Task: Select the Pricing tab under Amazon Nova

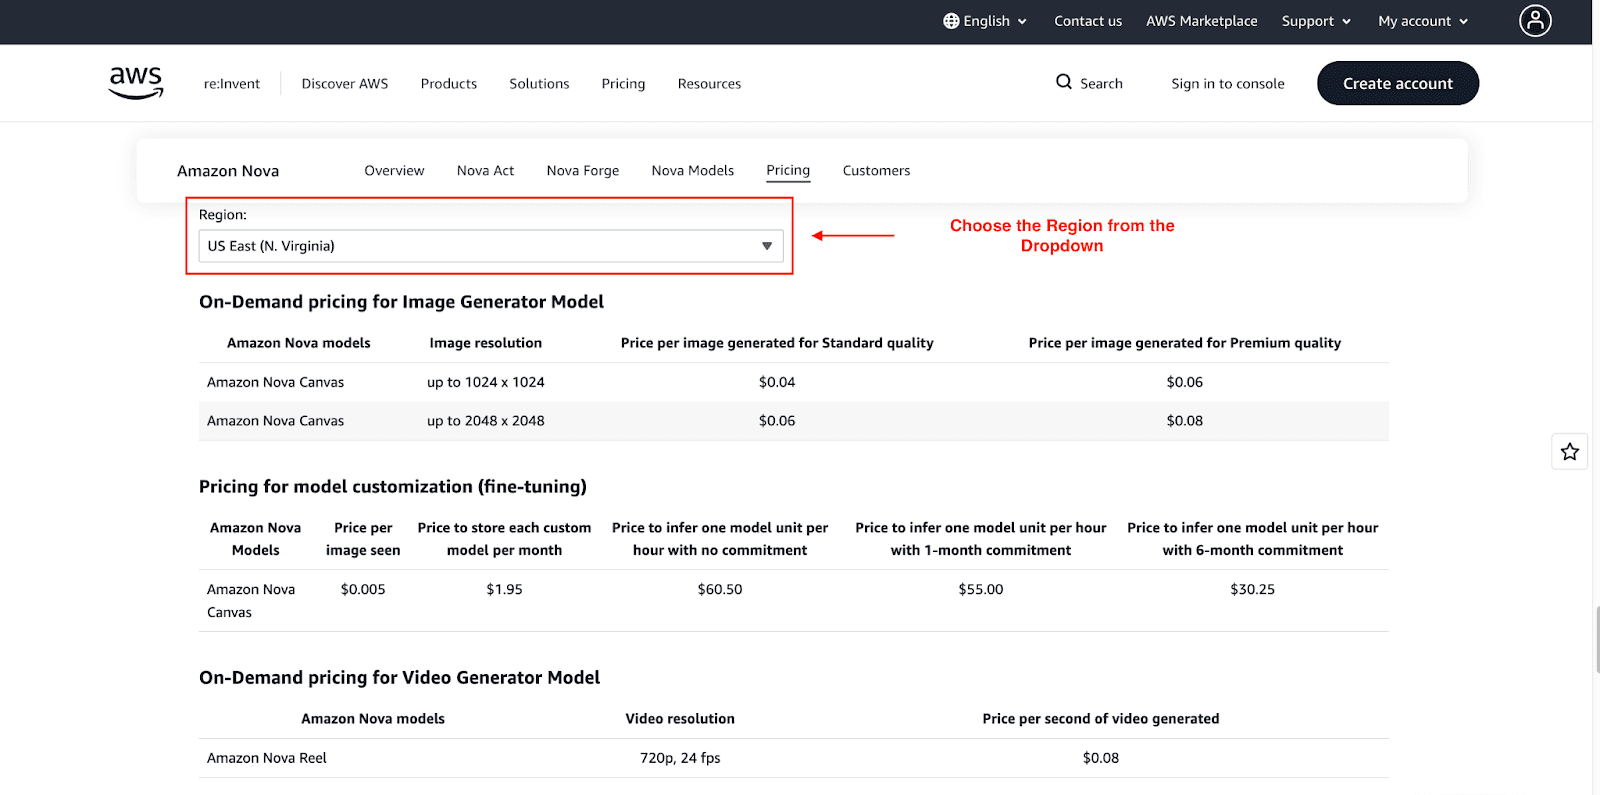Action: [788, 171]
